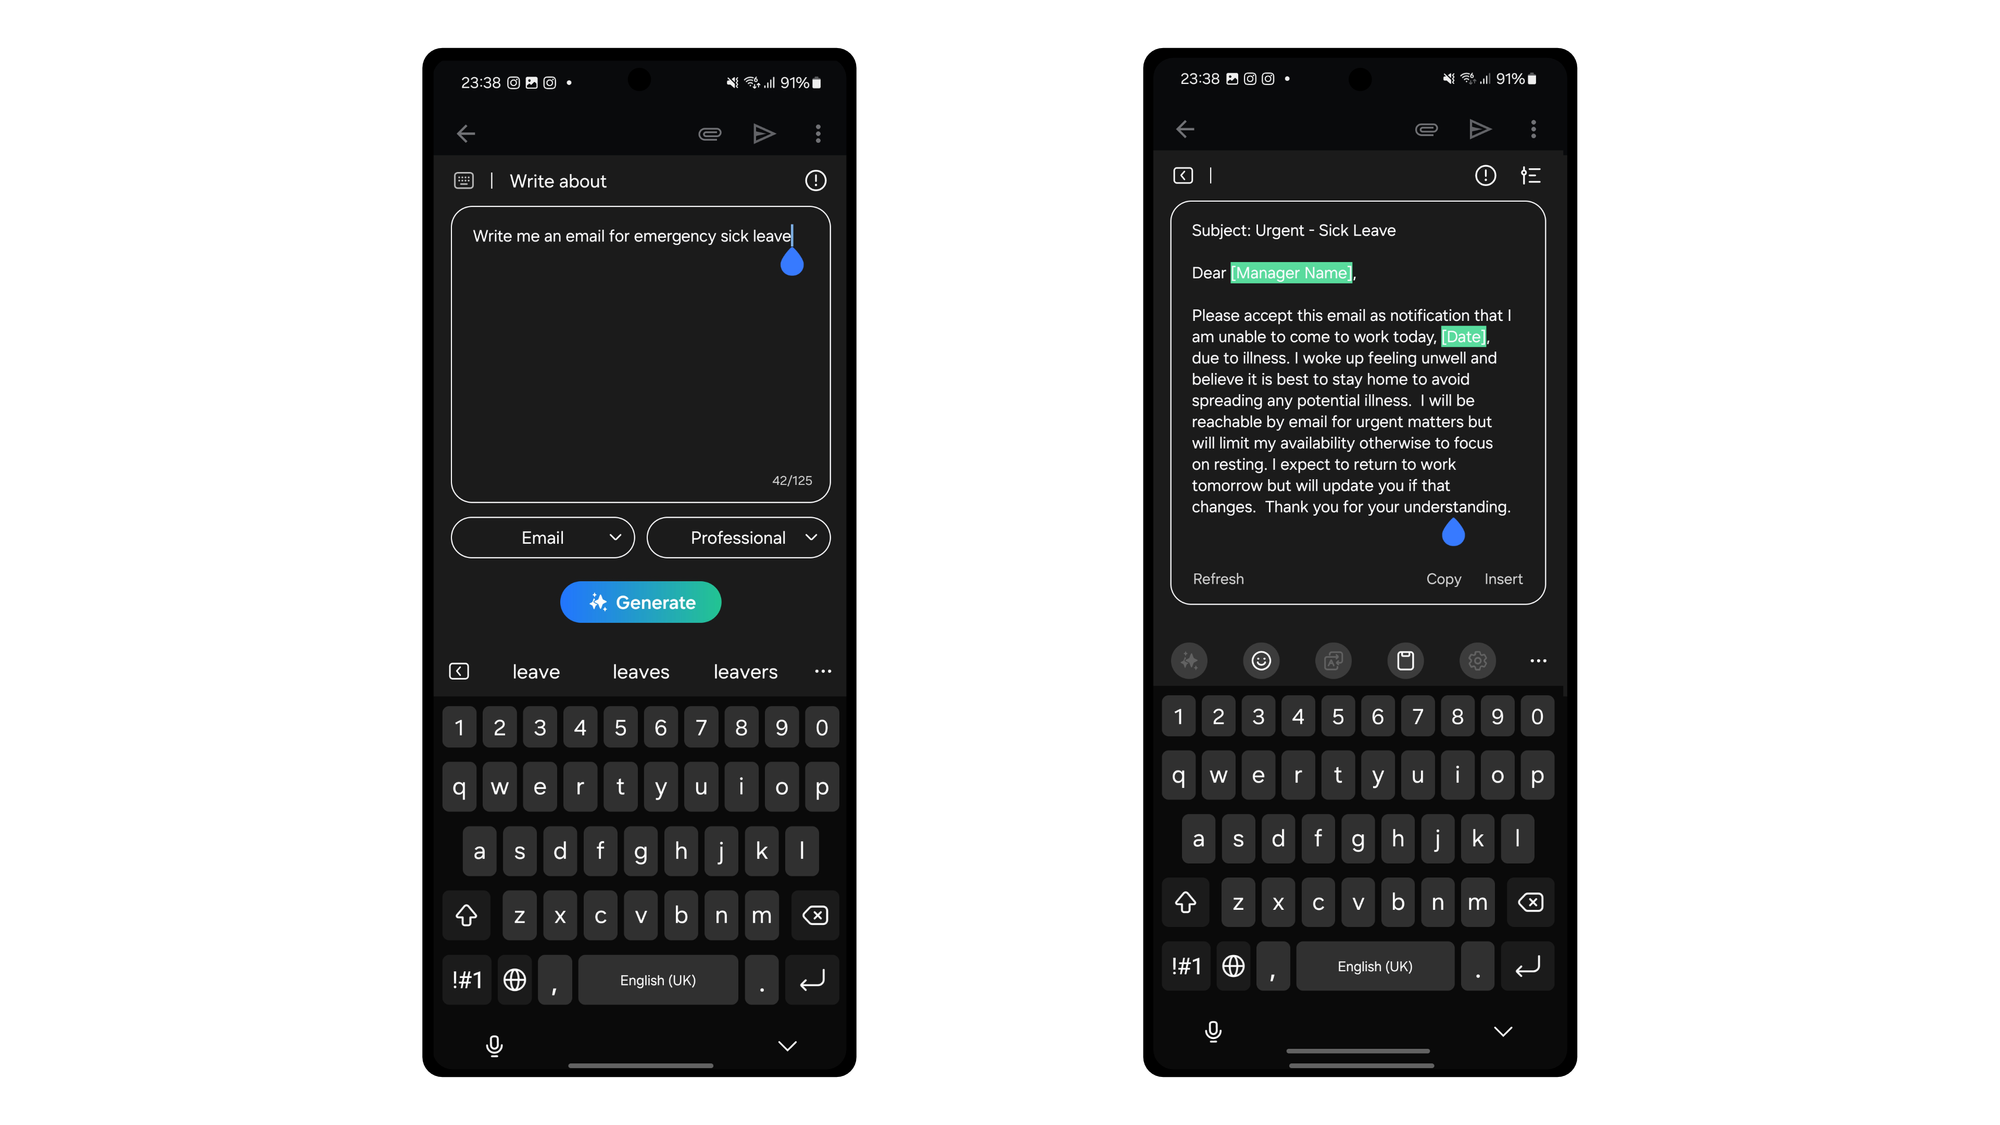The width and height of the screenshot is (2000, 1125).
Task: Click the microphone icon for voice input
Action: coord(493,1045)
